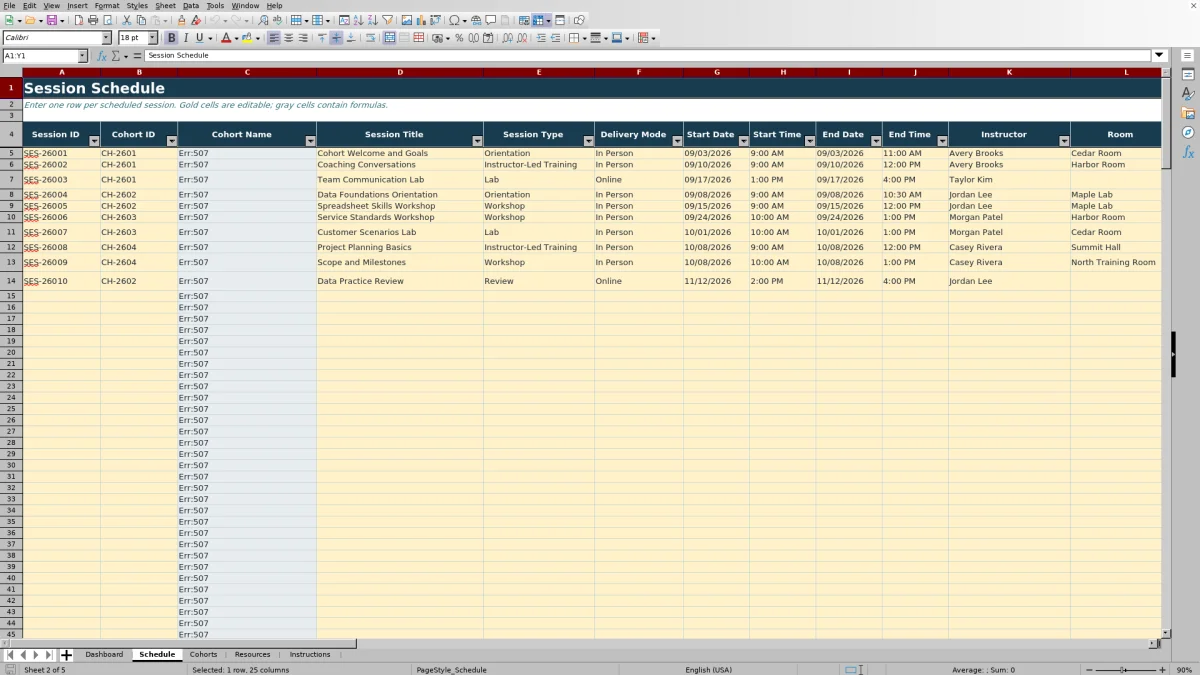
Task: Go to last sheet navigation button
Action: coord(48,655)
